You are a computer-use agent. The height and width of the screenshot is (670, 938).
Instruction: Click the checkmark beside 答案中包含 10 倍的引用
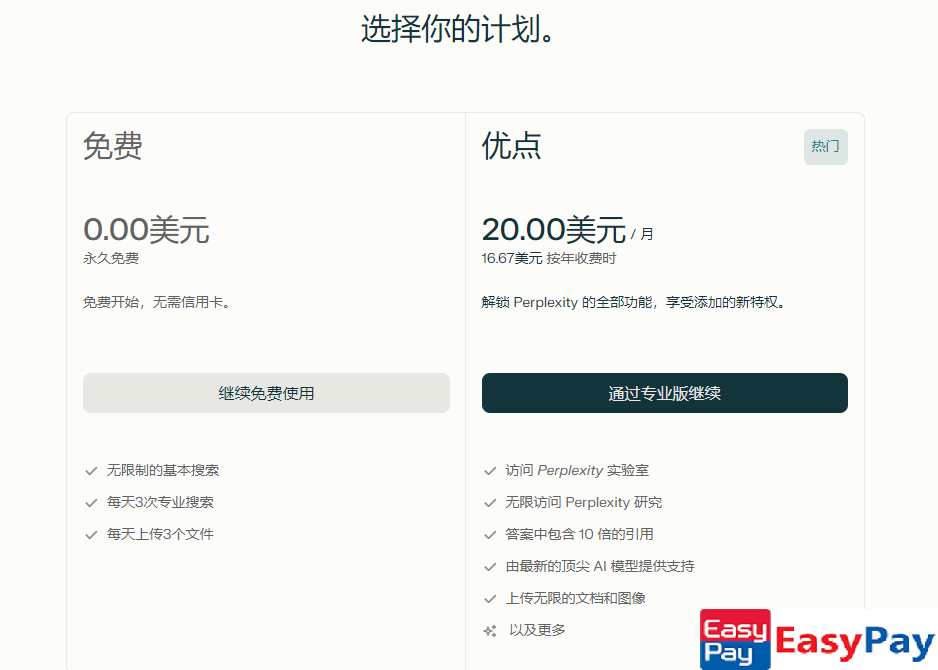[490, 535]
